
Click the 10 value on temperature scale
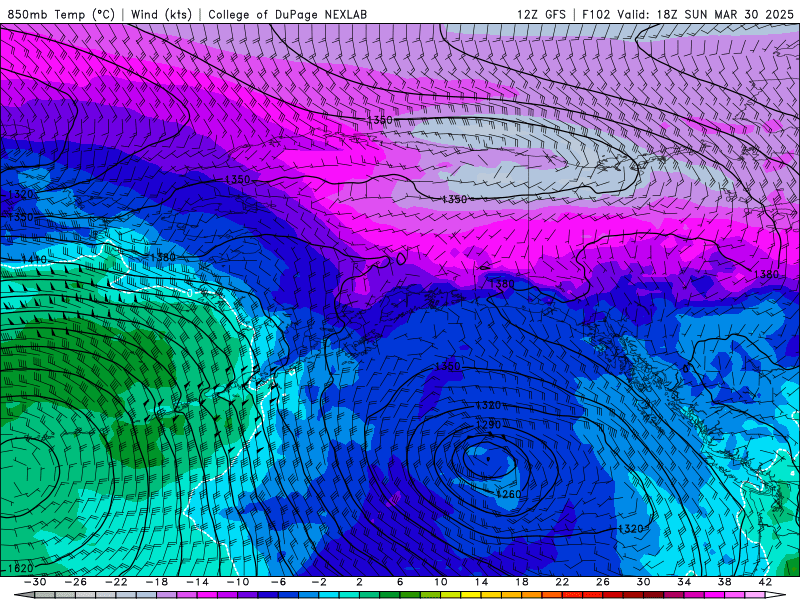(x=441, y=582)
